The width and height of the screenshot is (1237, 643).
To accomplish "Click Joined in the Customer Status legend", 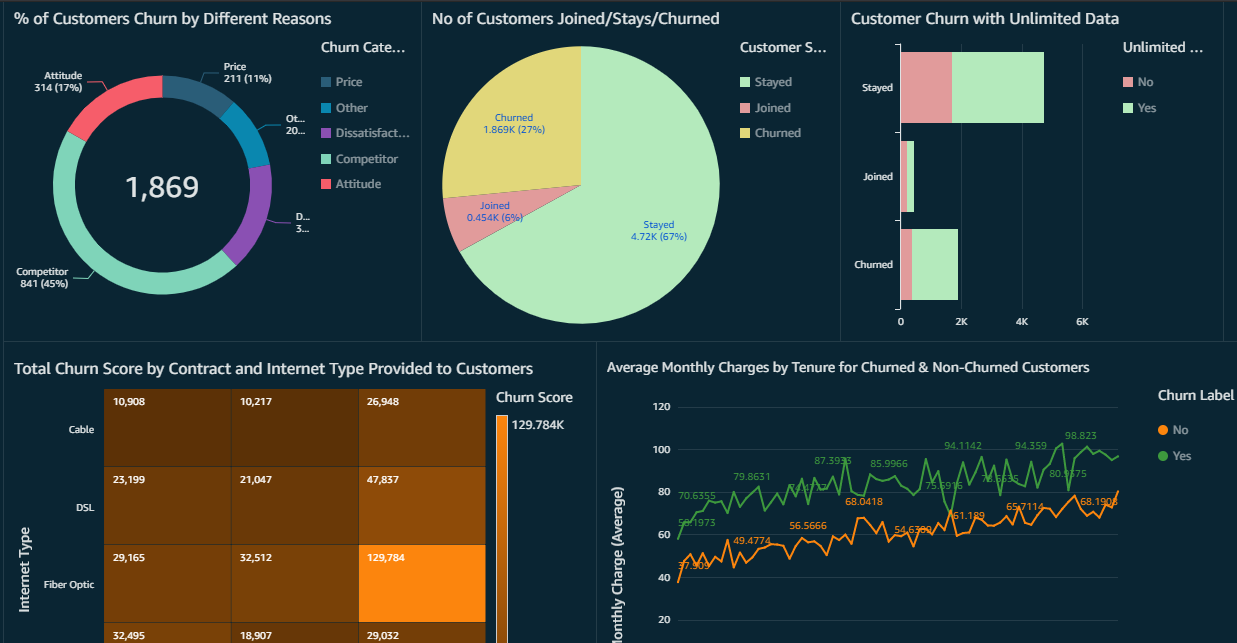I will (765, 108).
